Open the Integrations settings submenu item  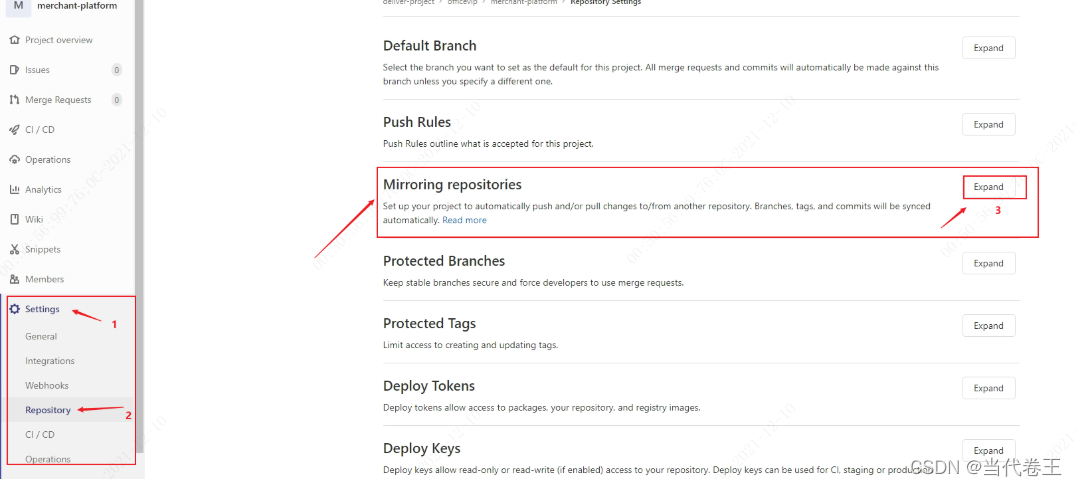(x=49, y=361)
